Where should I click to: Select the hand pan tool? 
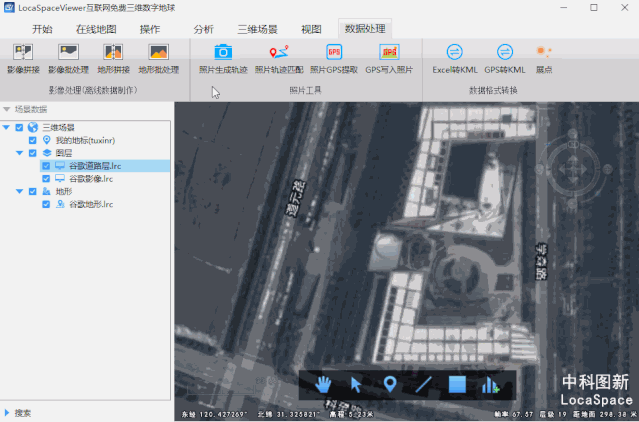click(323, 385)
